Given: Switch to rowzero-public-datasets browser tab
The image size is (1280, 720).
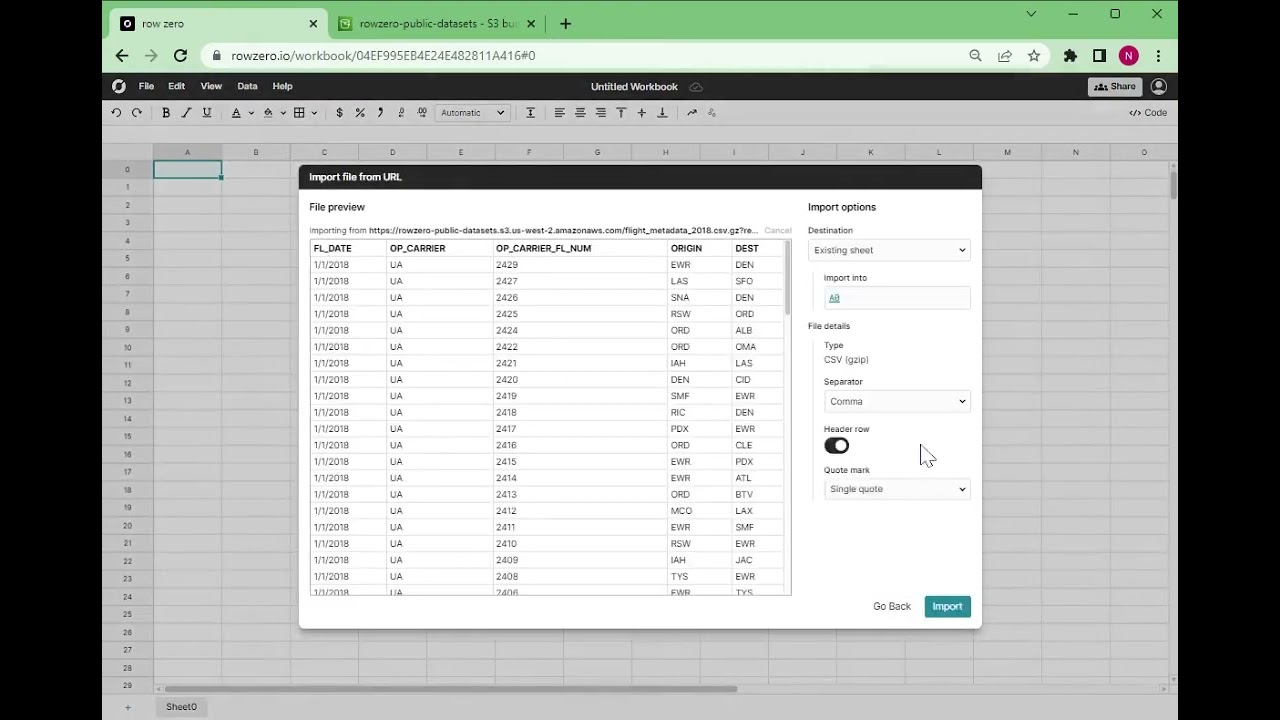Looking at the screenshot, I should click(x=438, y=24).
